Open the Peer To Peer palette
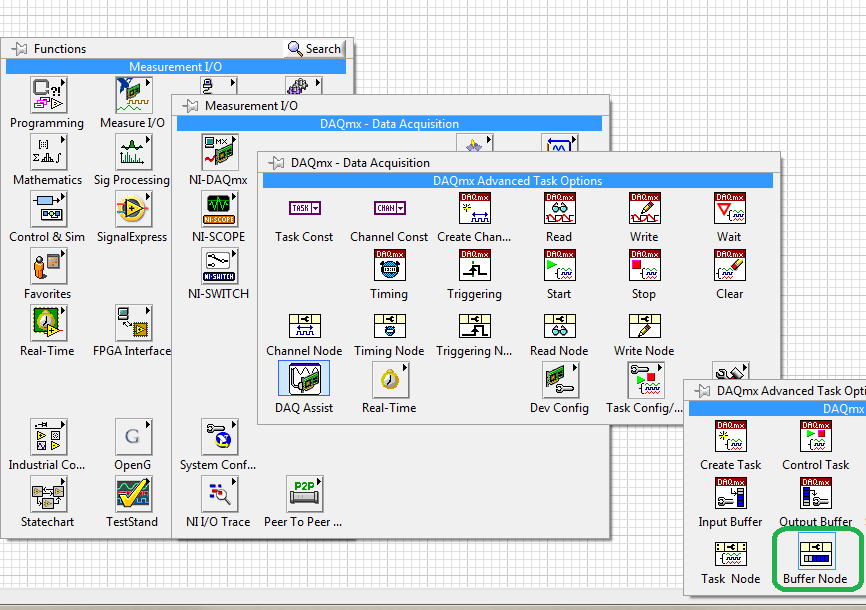The height and width of the screenshot is (610, 866). pos(304,493)
